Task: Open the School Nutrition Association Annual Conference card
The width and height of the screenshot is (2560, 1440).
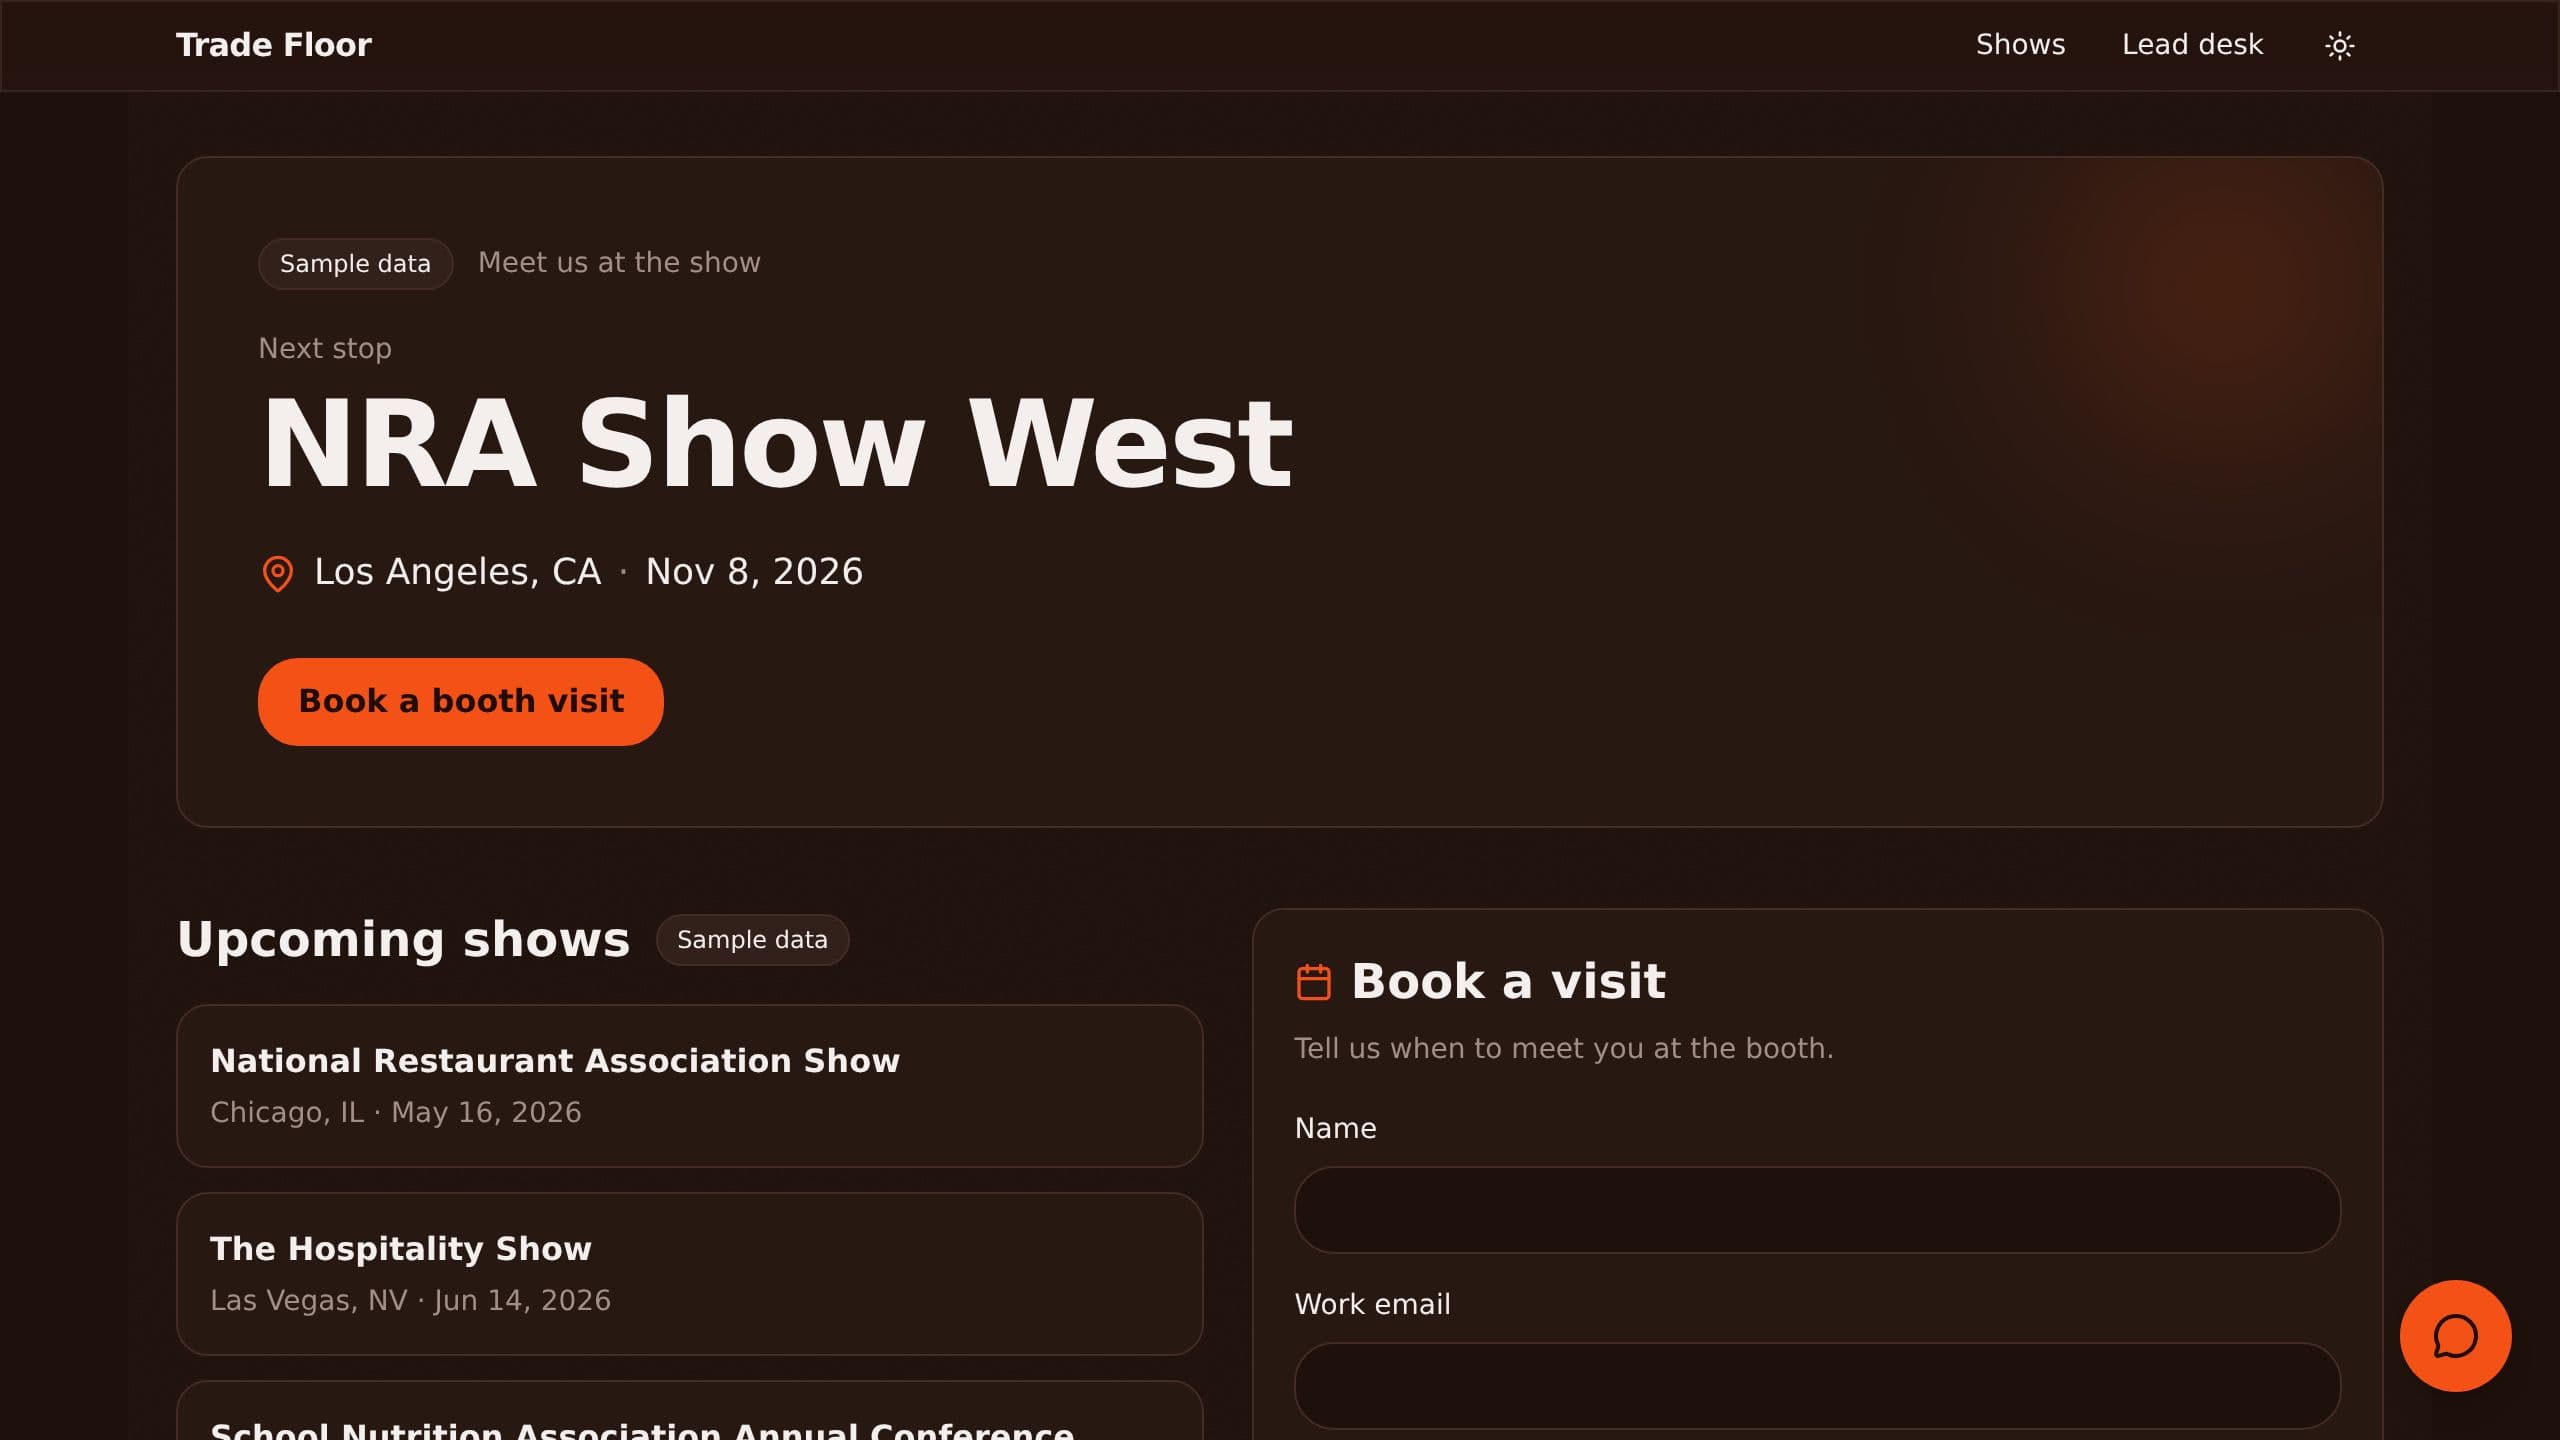Action: coord(690,1411)
